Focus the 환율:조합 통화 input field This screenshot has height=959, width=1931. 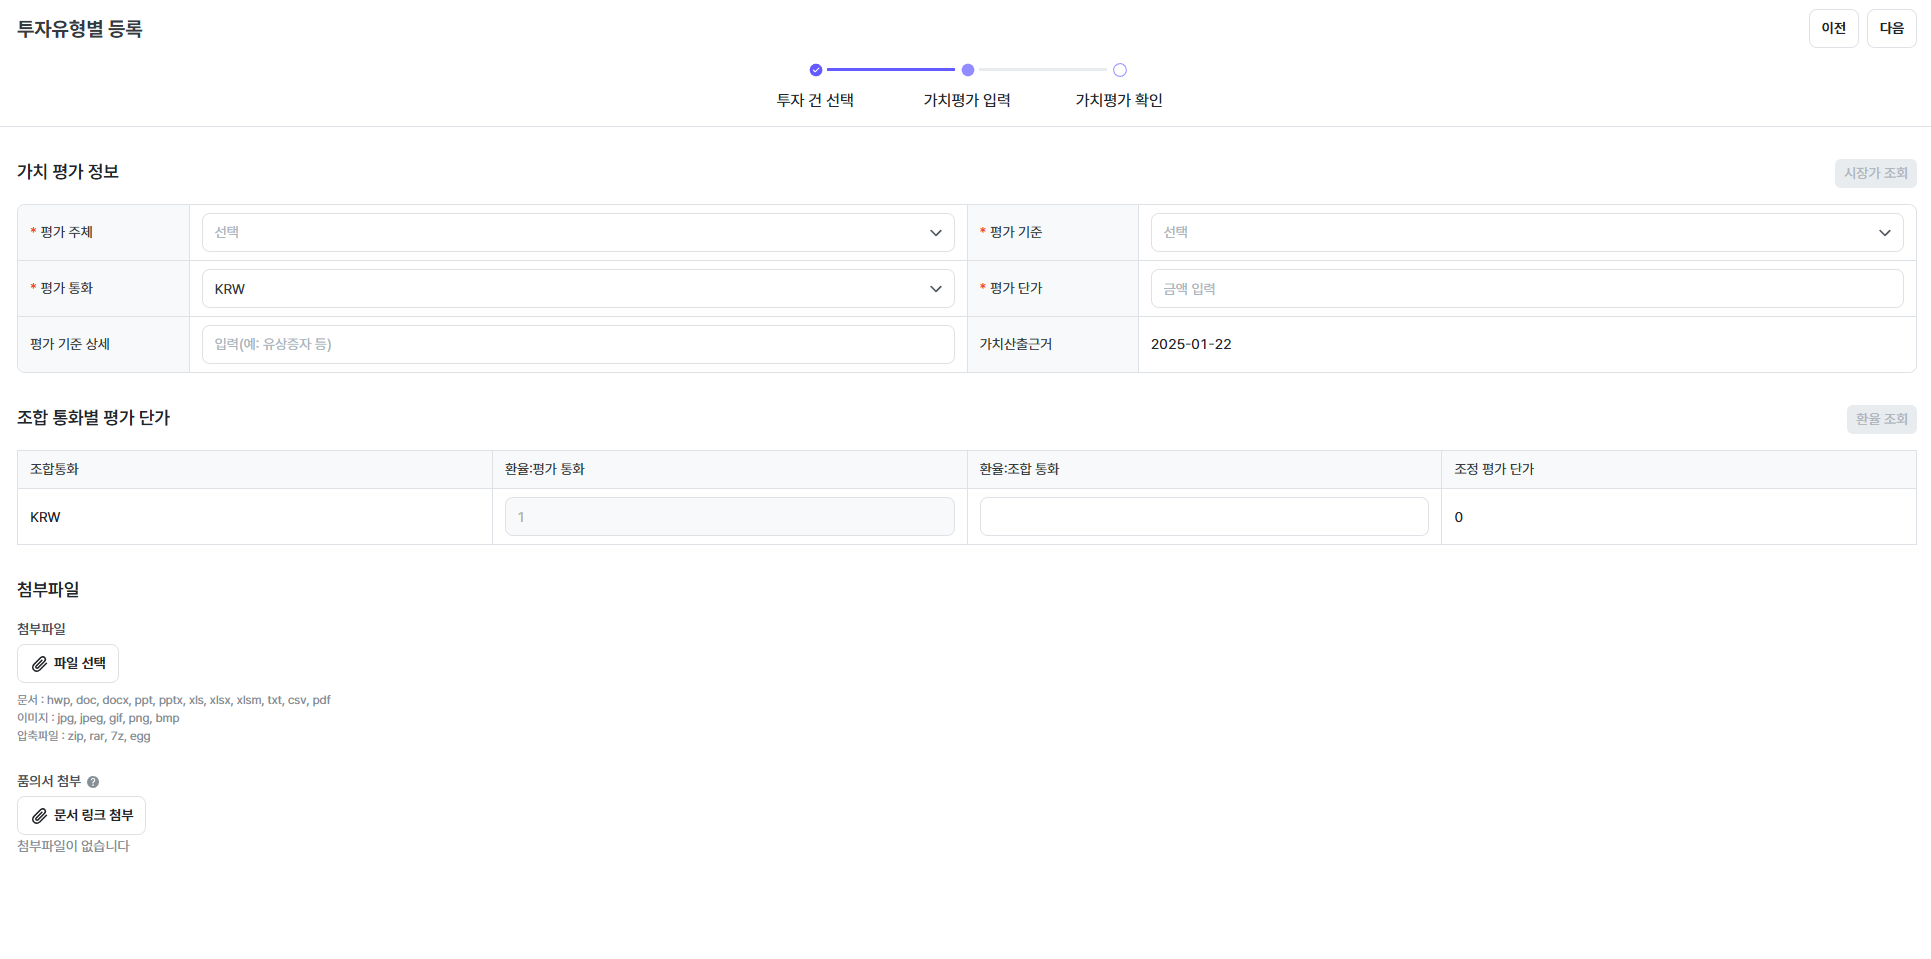1204,517
